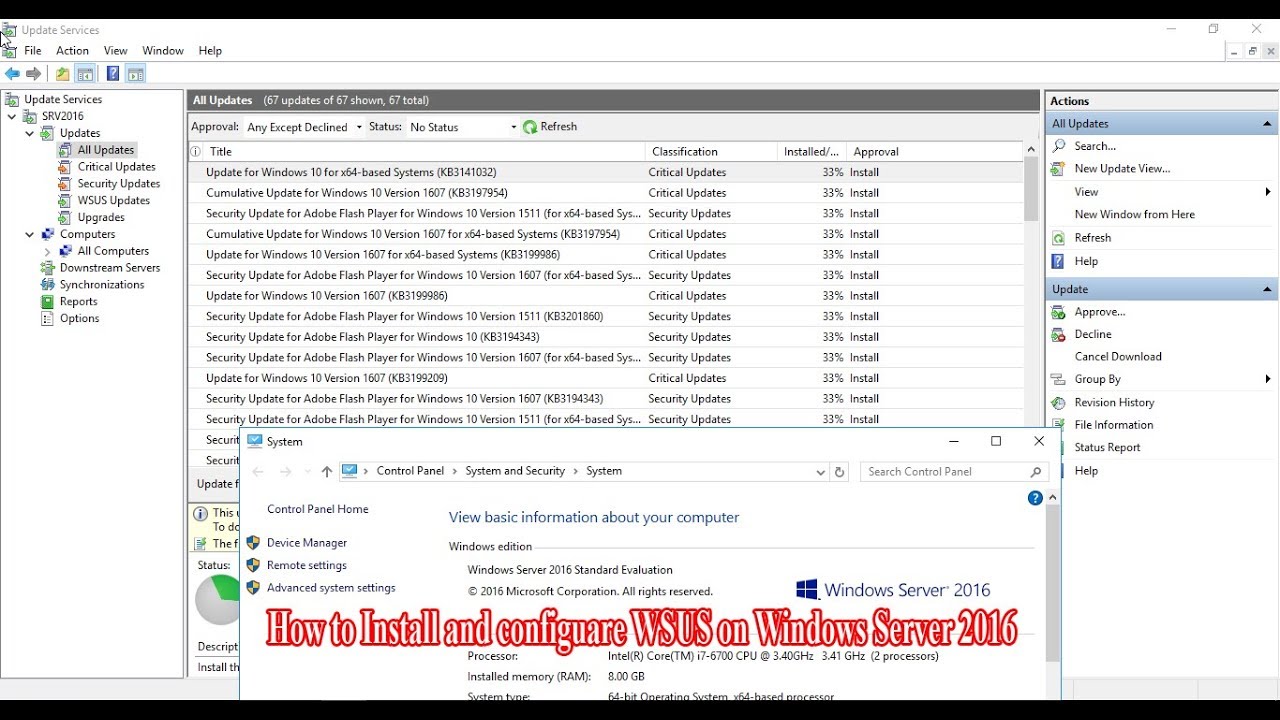The height and width of the screenshot is (720, 1280).
Task: Click the New Update View icon
Action: [x=1059, y=169]
